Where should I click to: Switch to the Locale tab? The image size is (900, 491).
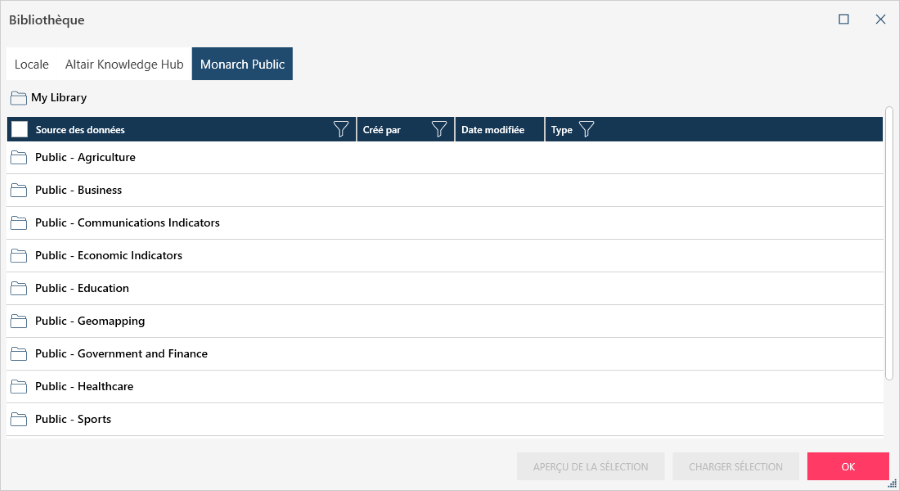coord(32,64)
